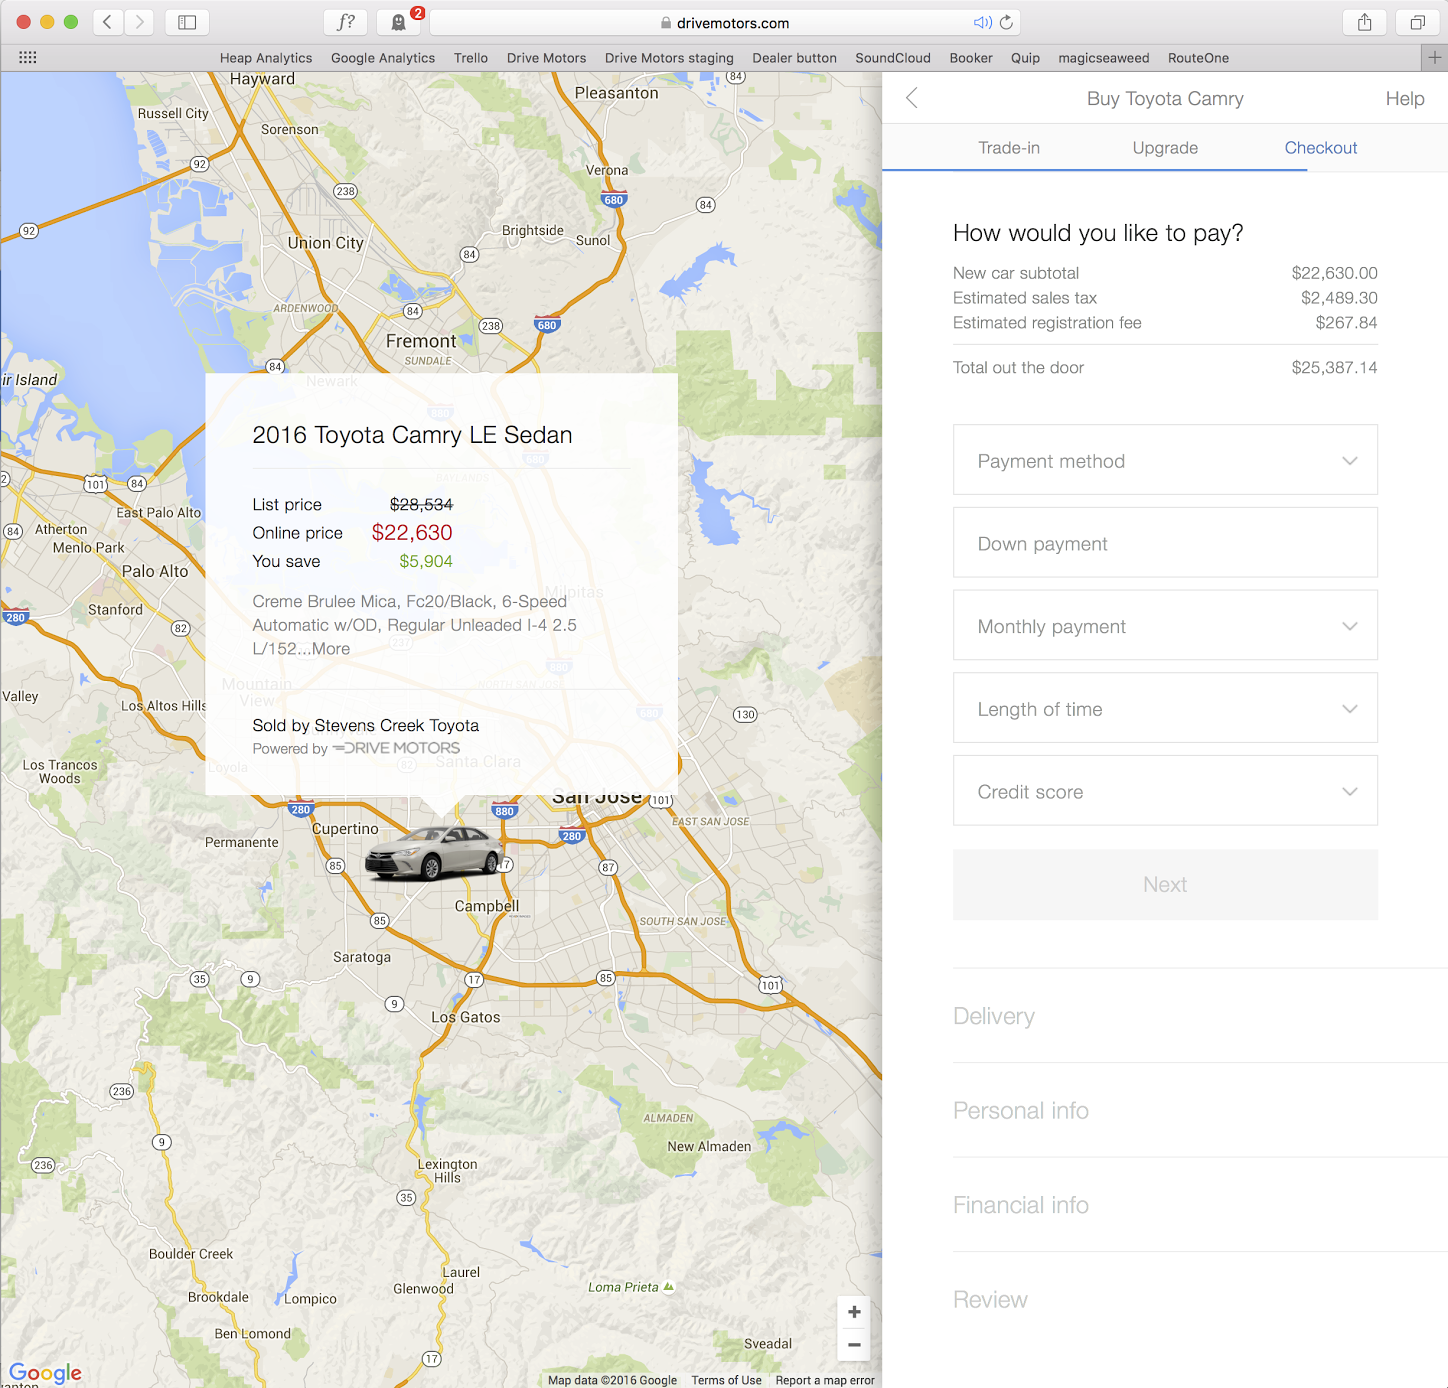Mute the tab audio speaker icon

(982, 22)
